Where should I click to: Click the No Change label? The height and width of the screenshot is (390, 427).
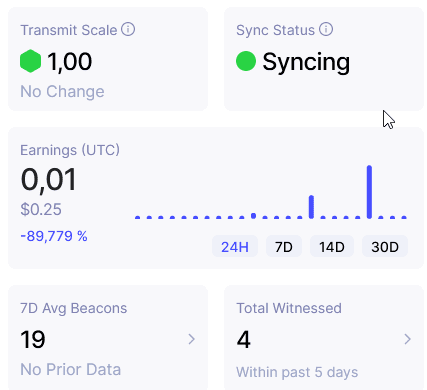(62, 91)
